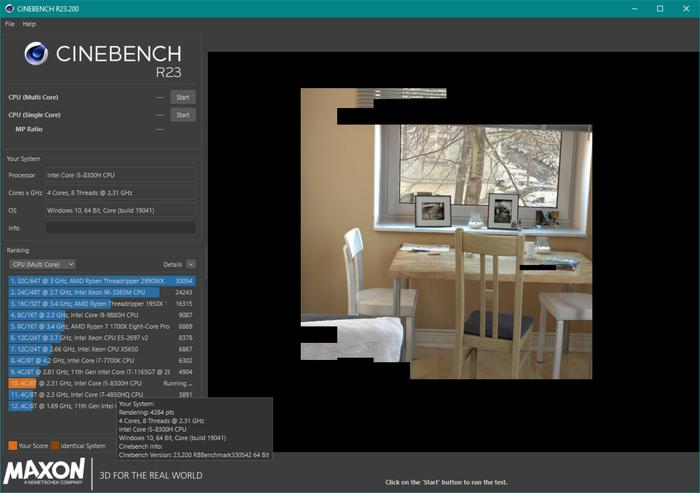Minimize the Cinebench window
The width and height of the screenshot is (700, 493).
click(634, 9)
